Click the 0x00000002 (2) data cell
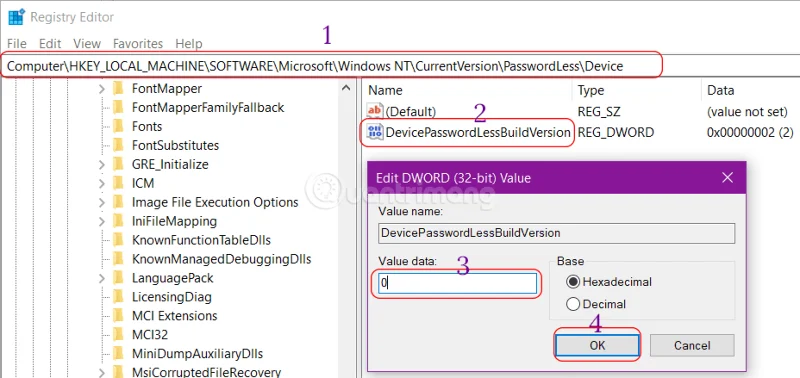Screen dimensions: 800x378 pos(750,133)
